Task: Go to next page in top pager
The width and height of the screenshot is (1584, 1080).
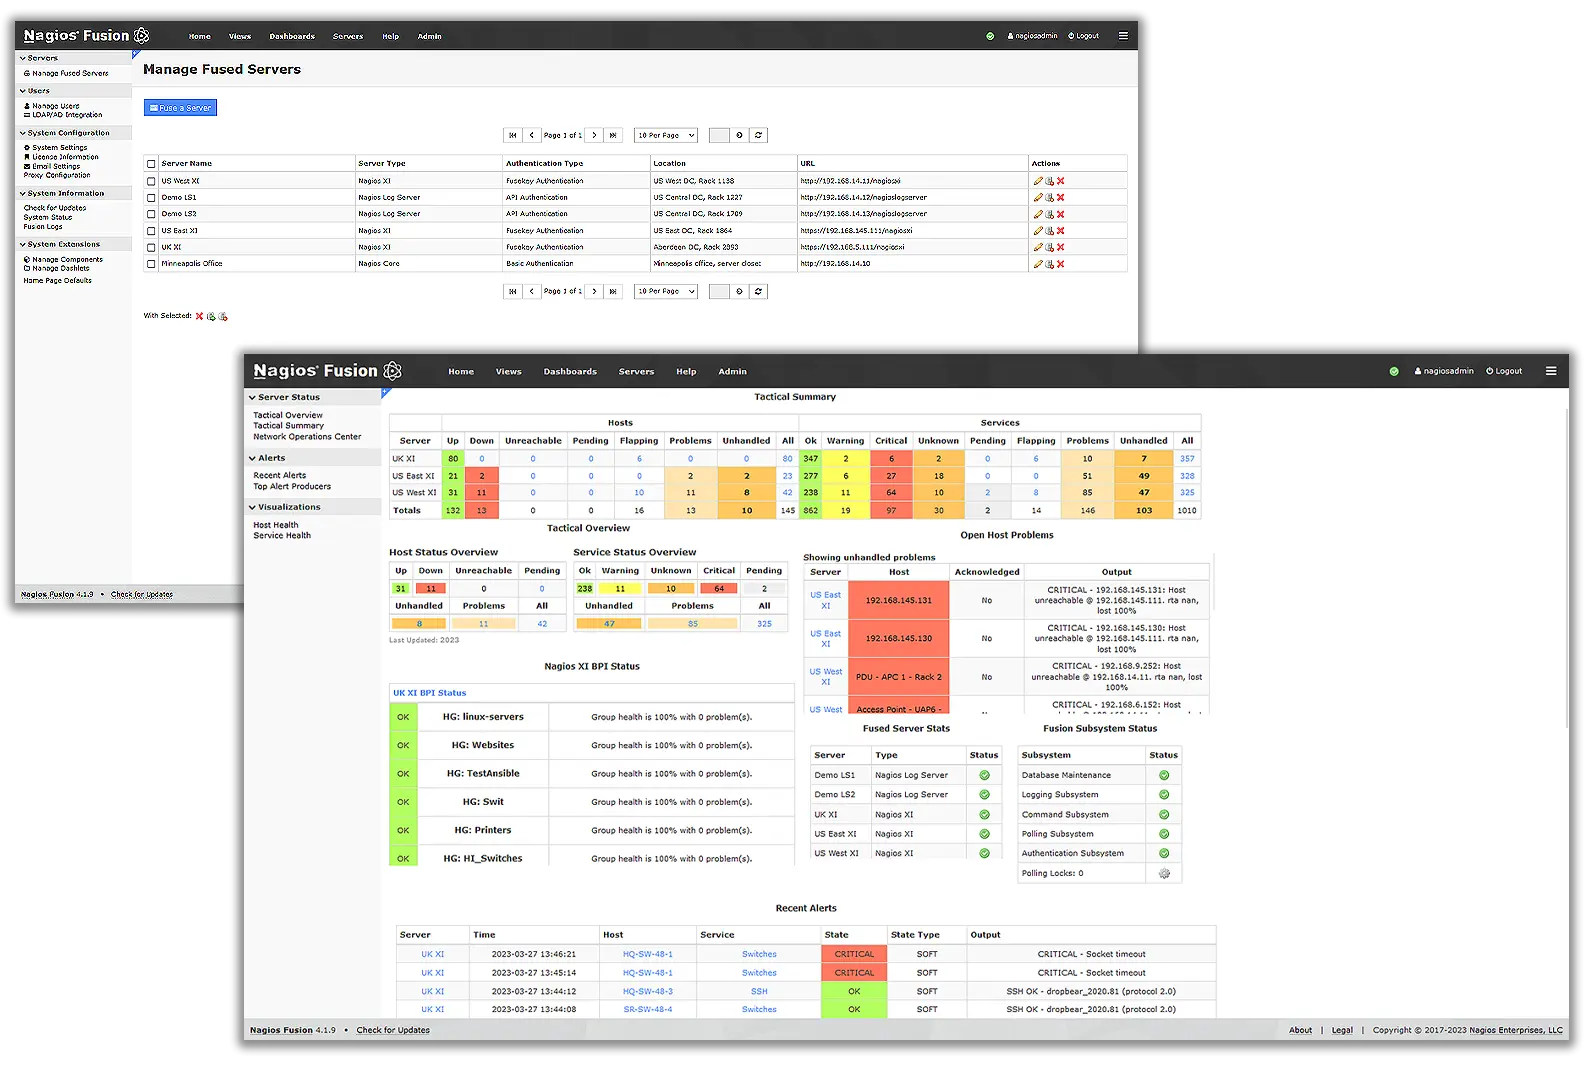Action: pos(594,135)
